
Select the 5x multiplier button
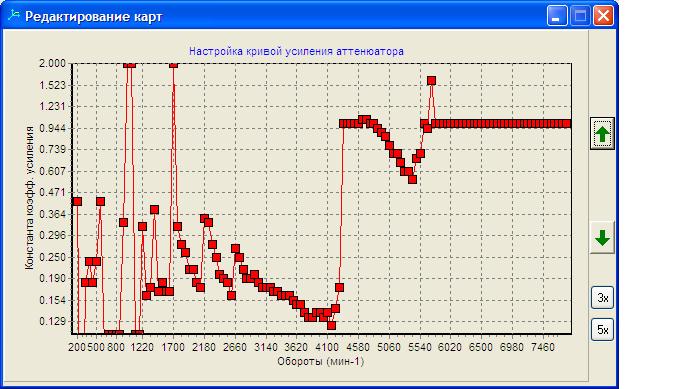602,330
